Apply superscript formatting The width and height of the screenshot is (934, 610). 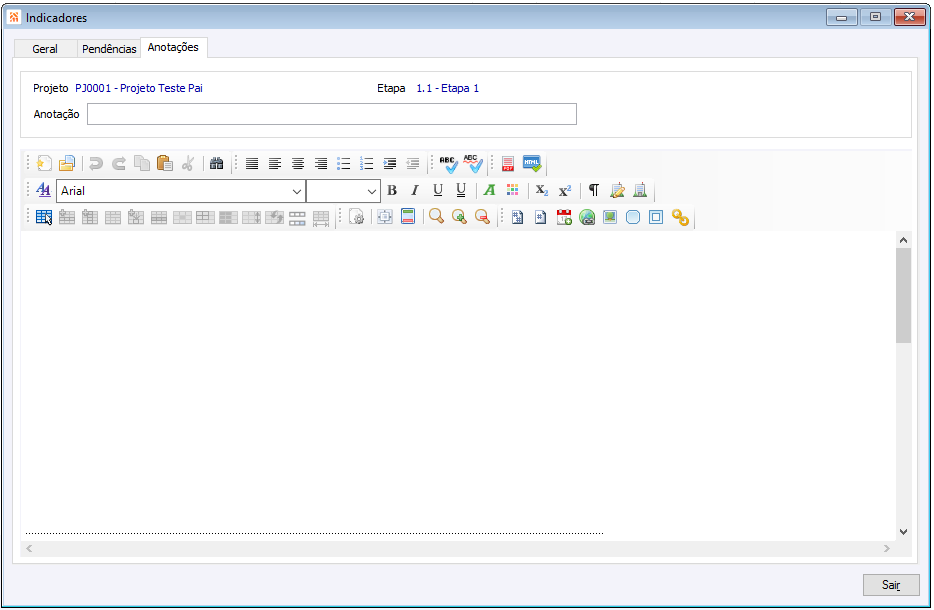(565, 190)
